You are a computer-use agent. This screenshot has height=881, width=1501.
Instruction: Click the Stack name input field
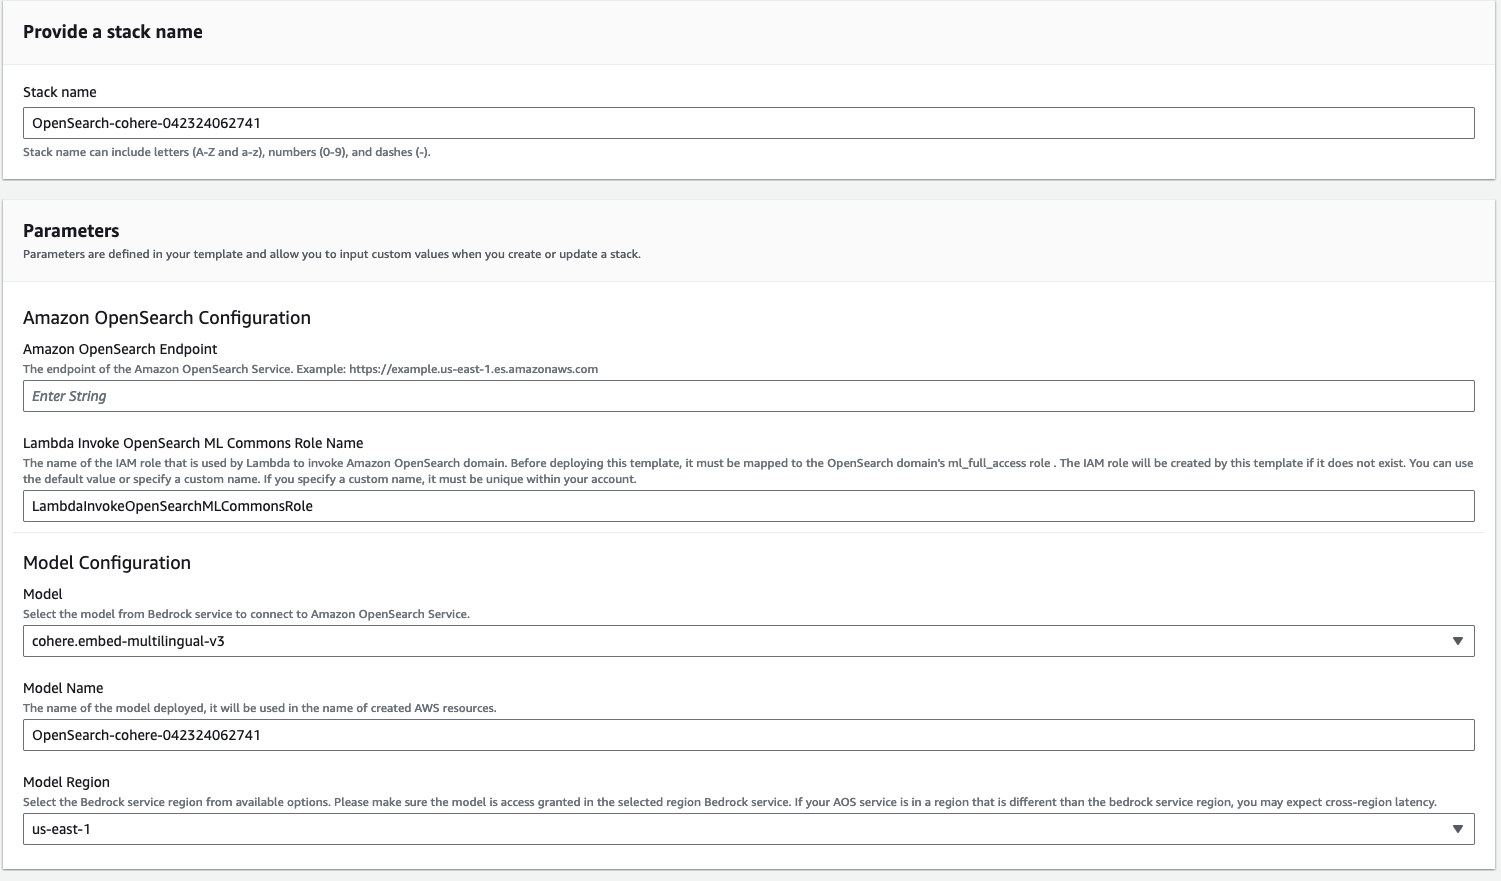[748, 123]
